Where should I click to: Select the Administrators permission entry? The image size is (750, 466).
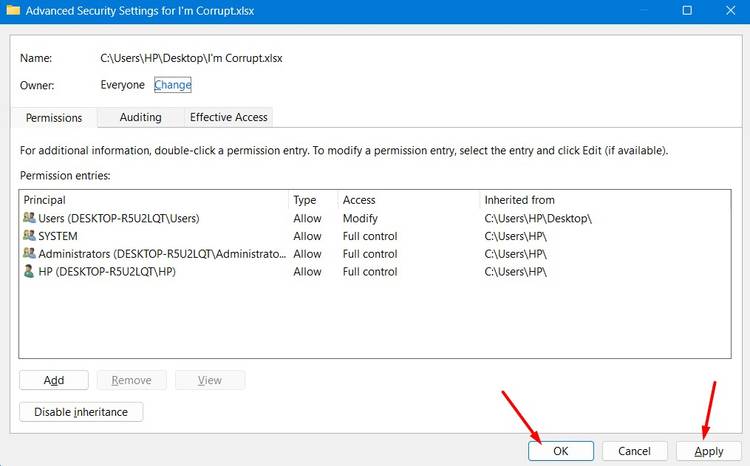point(375,254)
